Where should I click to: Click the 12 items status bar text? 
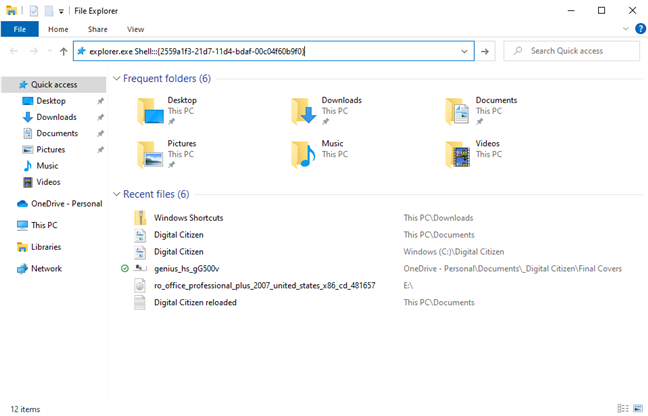25,409
